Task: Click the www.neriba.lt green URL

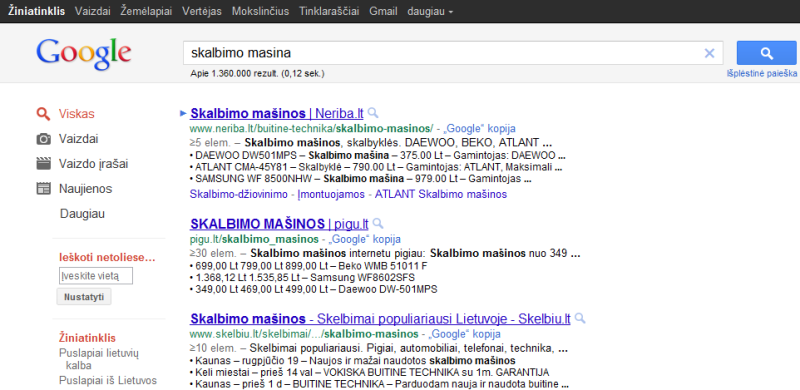Action: [311, 128]
